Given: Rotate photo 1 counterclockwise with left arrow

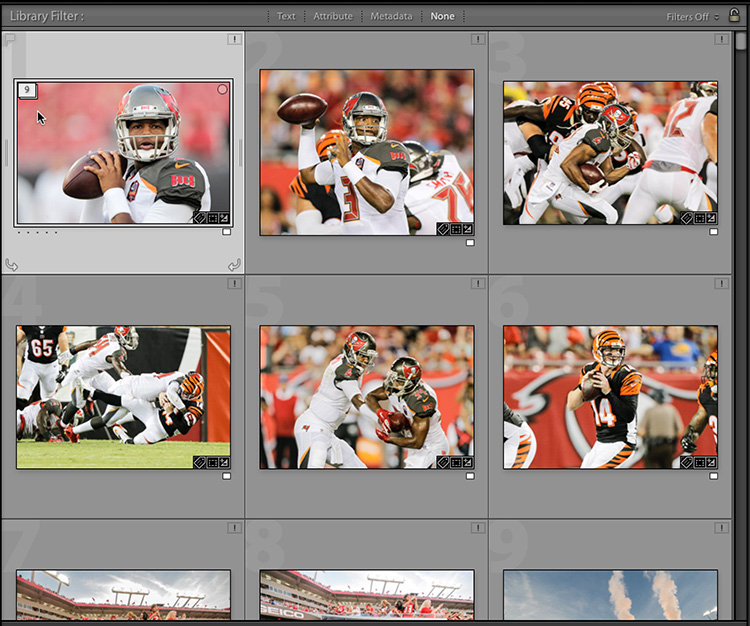Looking at the screenshot, I should (x=11, y=264).
